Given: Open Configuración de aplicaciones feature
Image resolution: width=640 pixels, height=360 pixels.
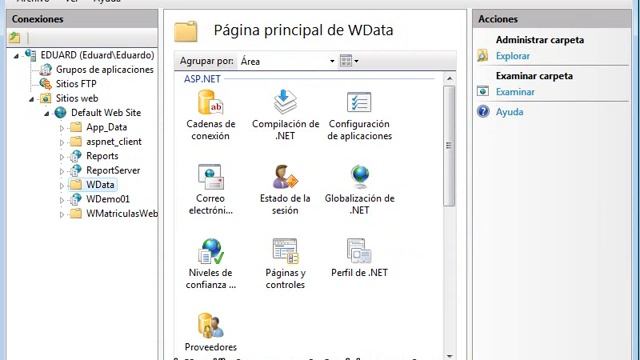Looking at the screenshot, I should 359,115.
